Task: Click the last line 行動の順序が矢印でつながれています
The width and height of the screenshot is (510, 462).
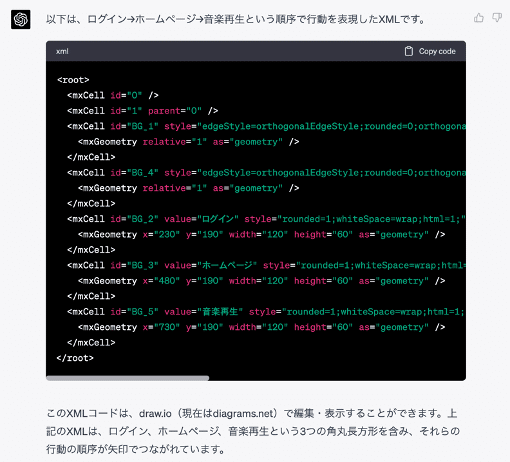Action: pyautogui.click(x=136, y=449)
